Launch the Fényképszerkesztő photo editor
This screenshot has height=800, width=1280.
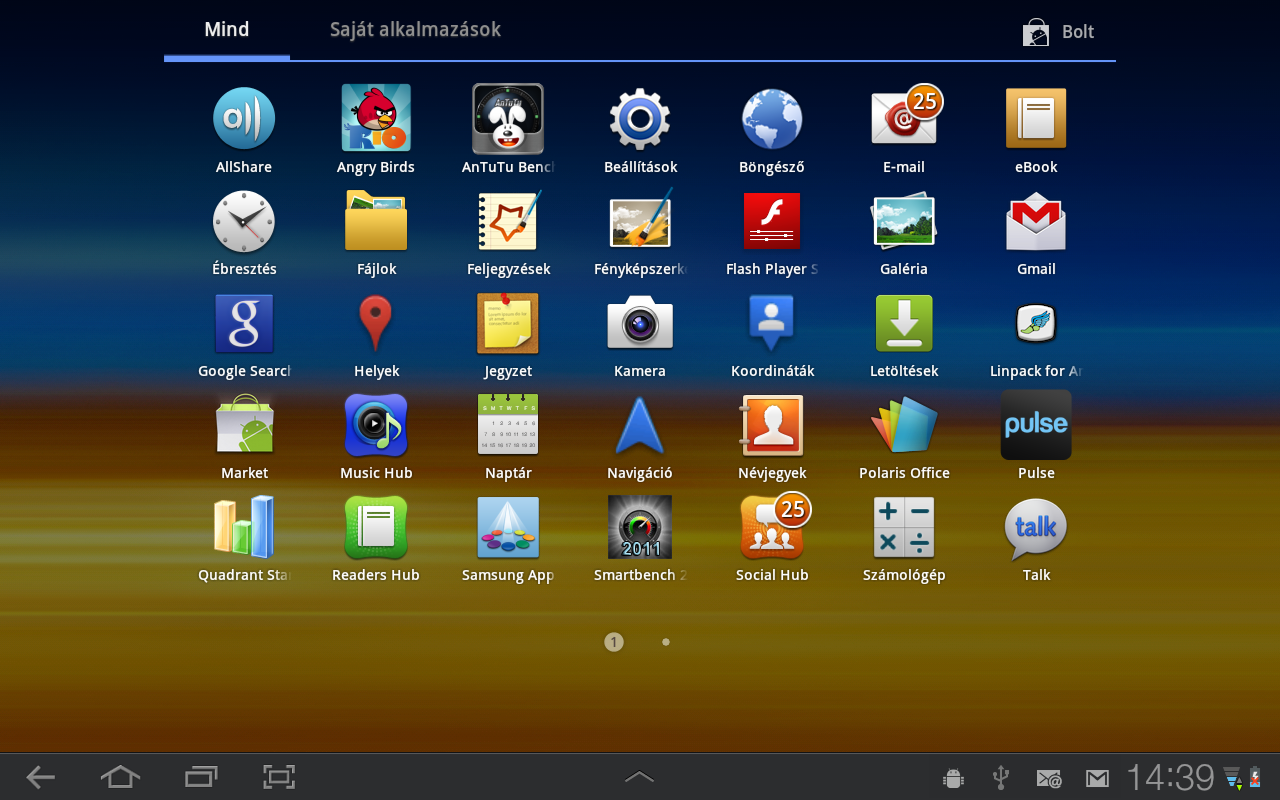tap(640, 221)
